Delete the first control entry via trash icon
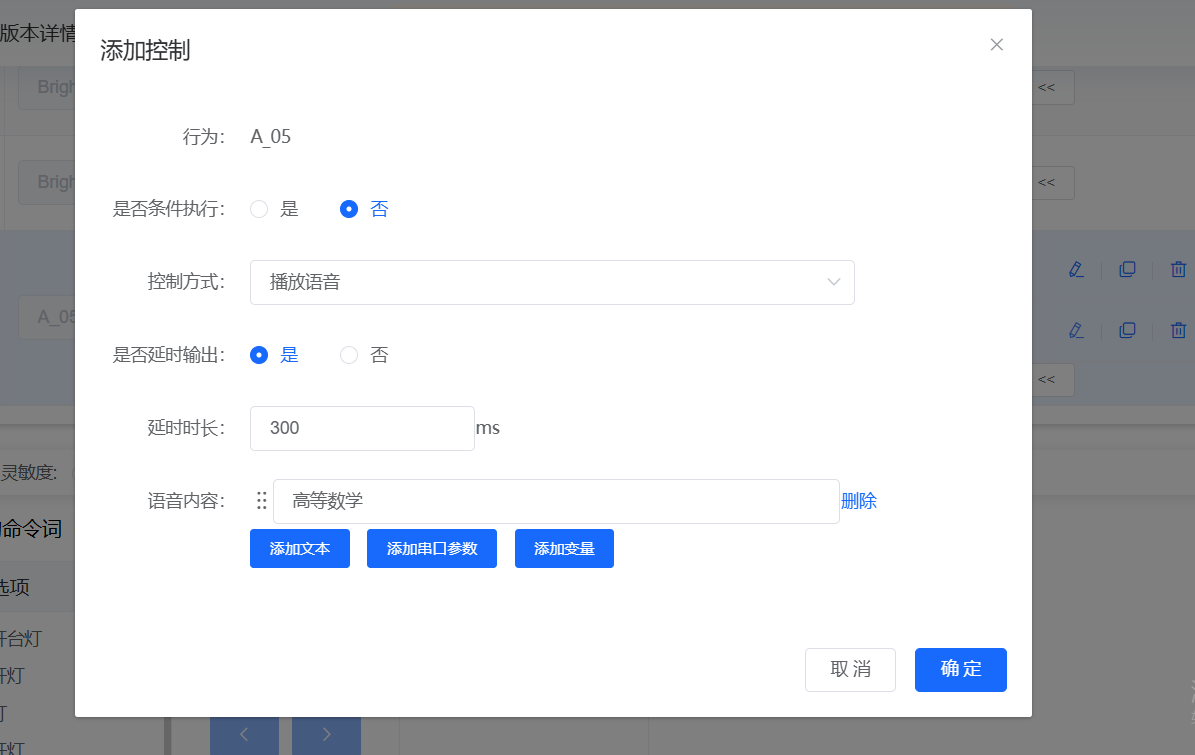Viewport: 1195px width, 755px height. point(1178,269)
